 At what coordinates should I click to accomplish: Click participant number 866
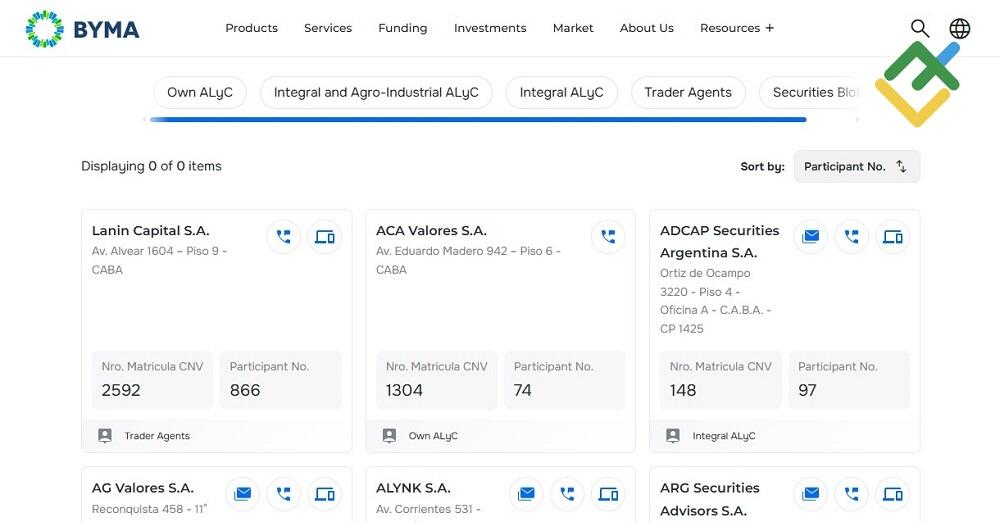pos(245,390)
